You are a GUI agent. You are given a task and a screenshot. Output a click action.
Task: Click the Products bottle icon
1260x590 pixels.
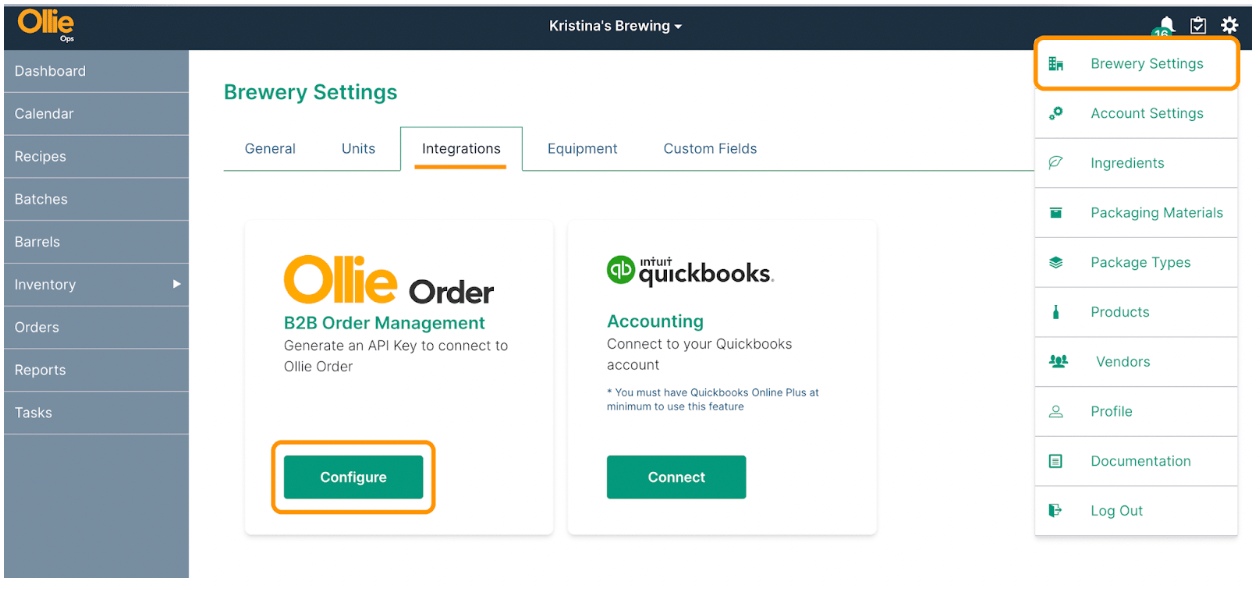[1056, 312]
